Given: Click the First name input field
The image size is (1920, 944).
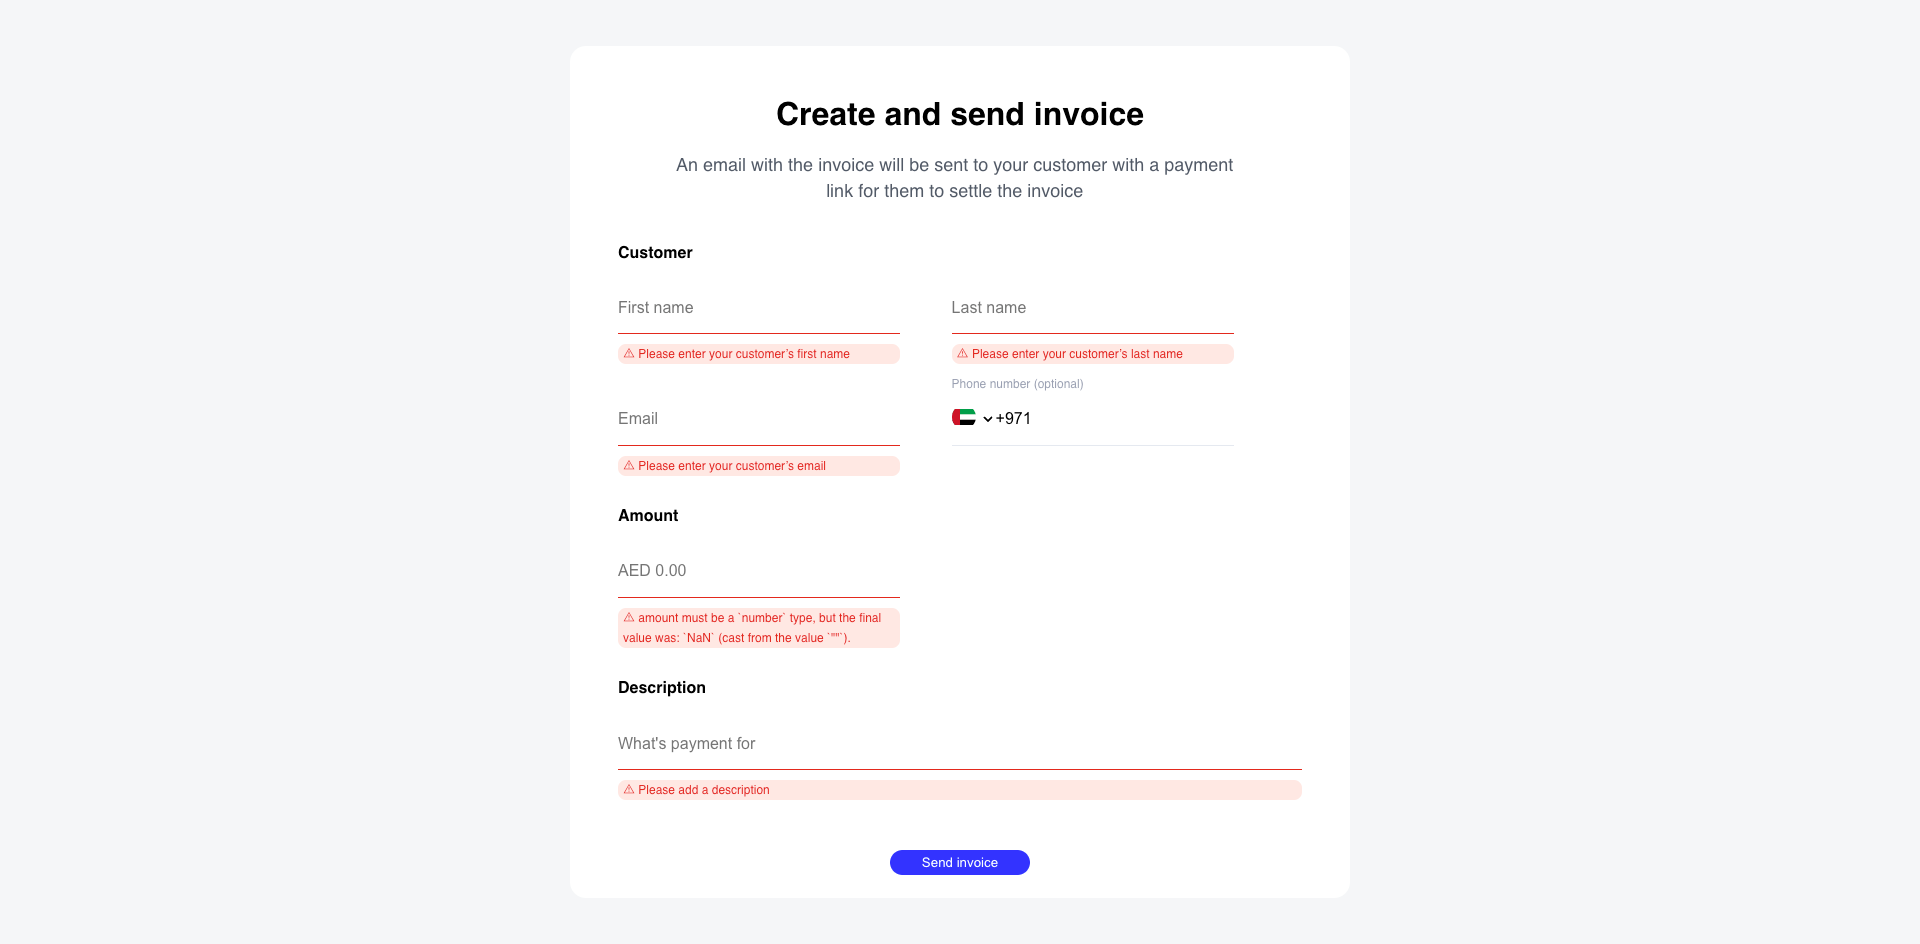Looking at the screenshot, I should click(758, 310).
